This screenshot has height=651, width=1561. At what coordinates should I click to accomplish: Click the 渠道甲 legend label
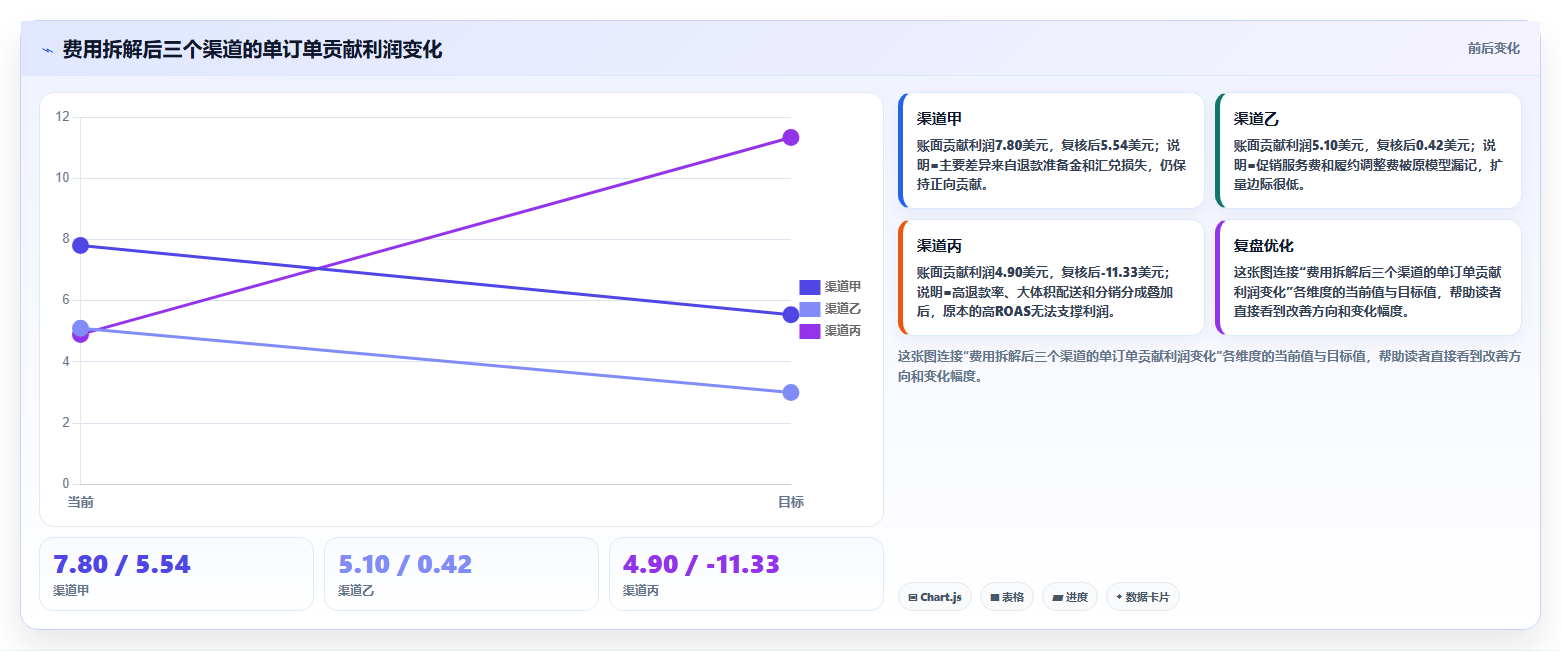842,287
